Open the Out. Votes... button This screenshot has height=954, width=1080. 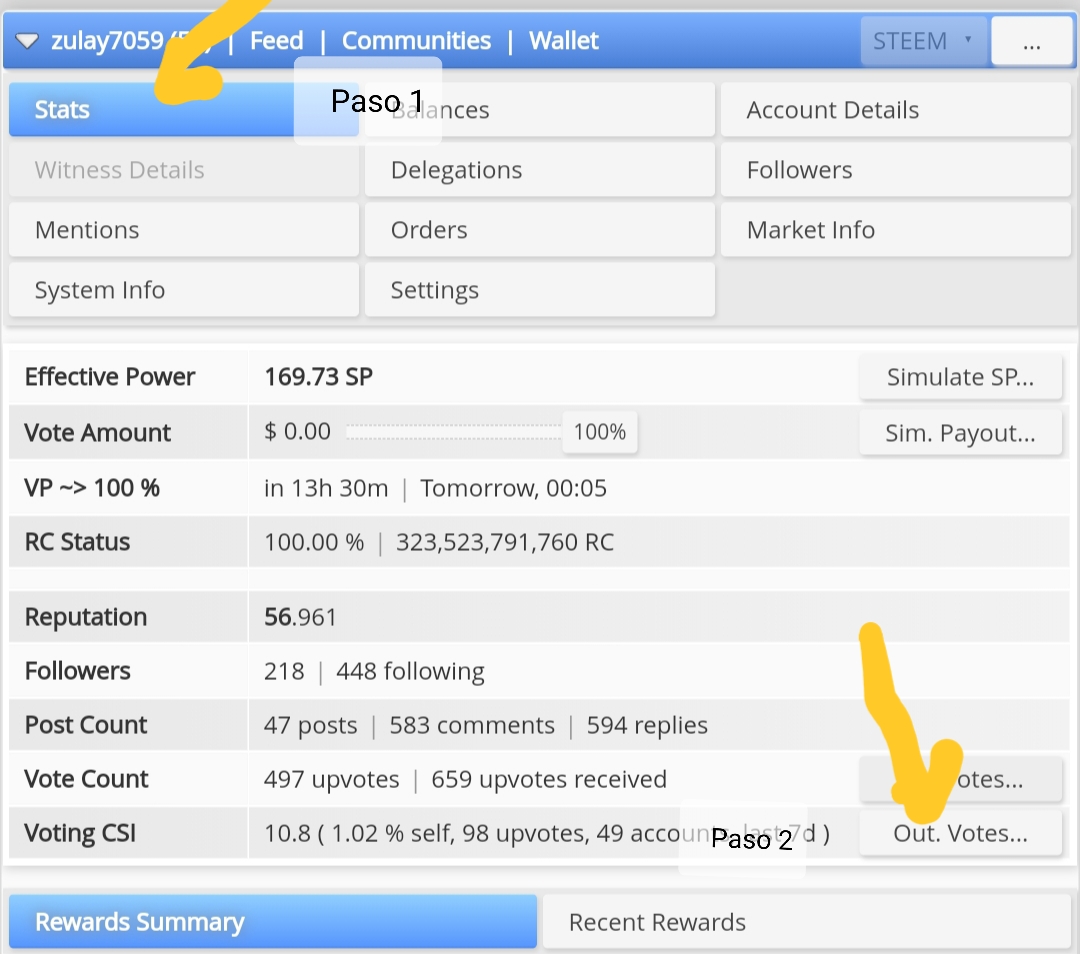point(960,833)
